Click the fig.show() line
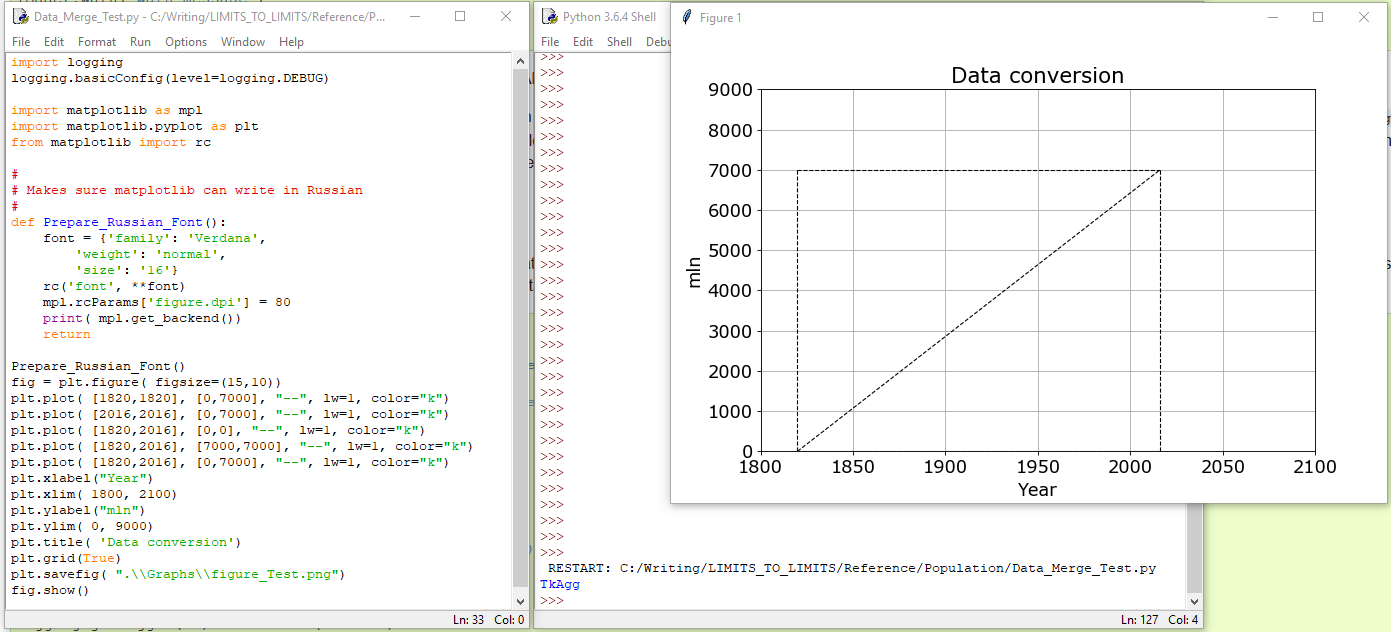This screenshot has width=1391, height=632. pyautogui.click(x=51, y=590)
